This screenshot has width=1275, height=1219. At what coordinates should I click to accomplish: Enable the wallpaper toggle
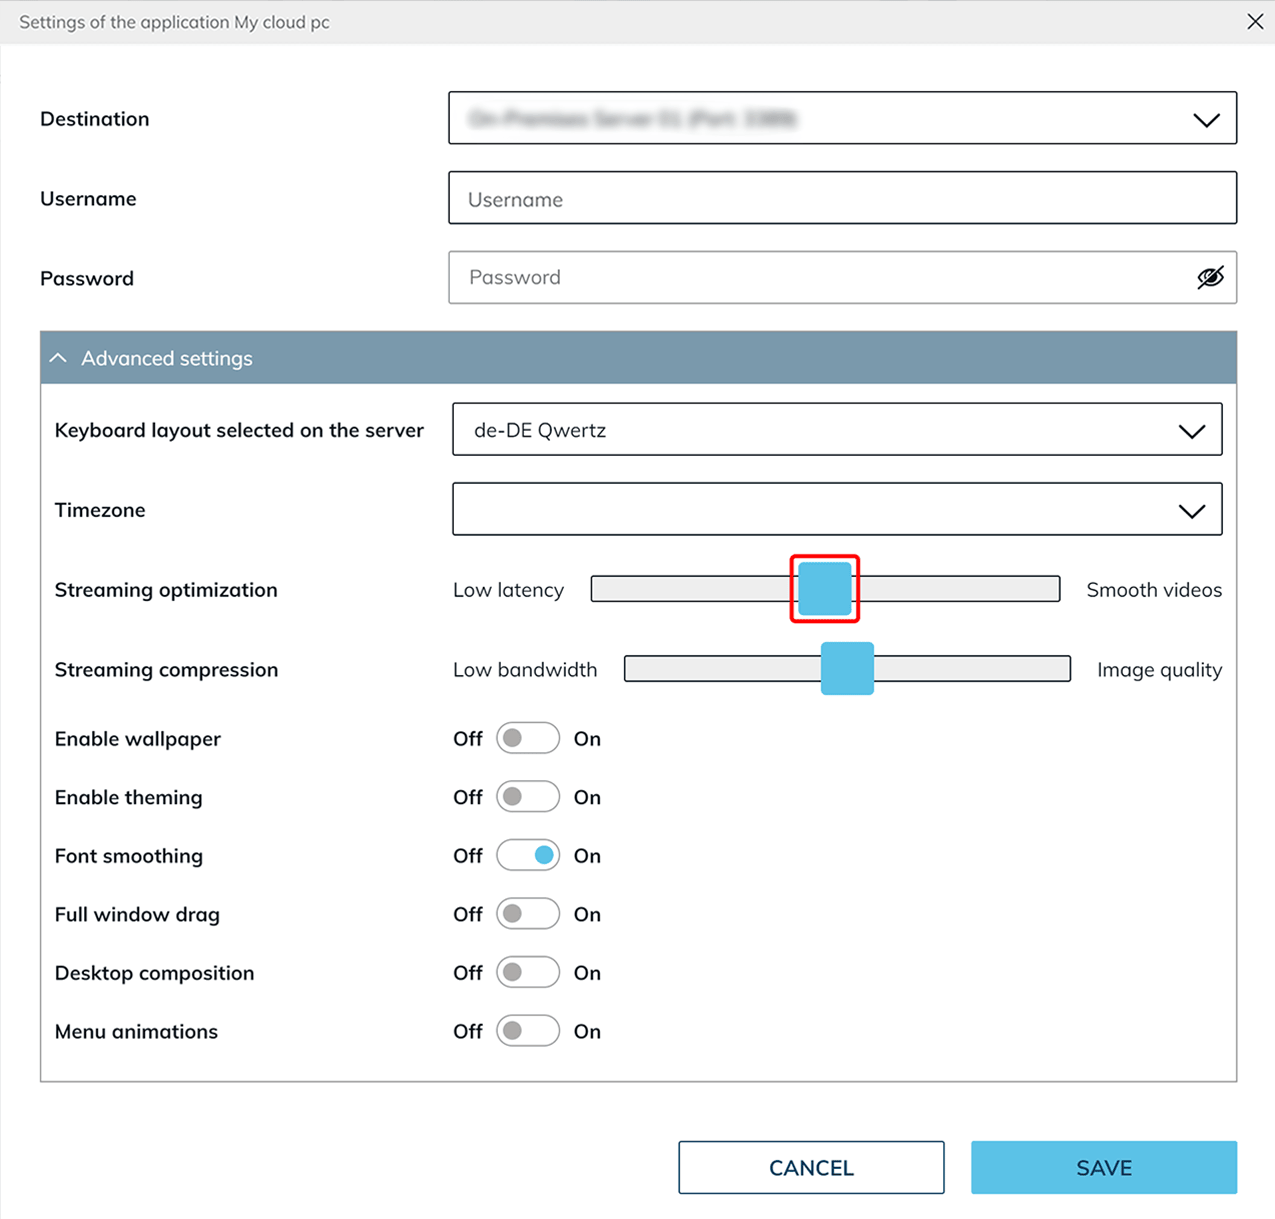[x=528, y=738]
